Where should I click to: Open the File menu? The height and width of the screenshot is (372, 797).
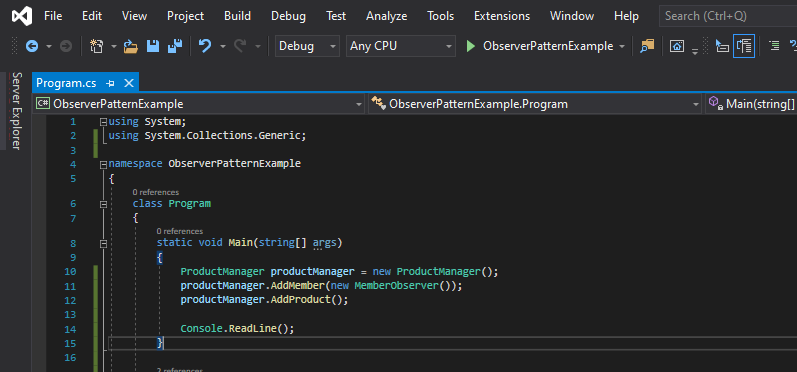tap(53, 16)
